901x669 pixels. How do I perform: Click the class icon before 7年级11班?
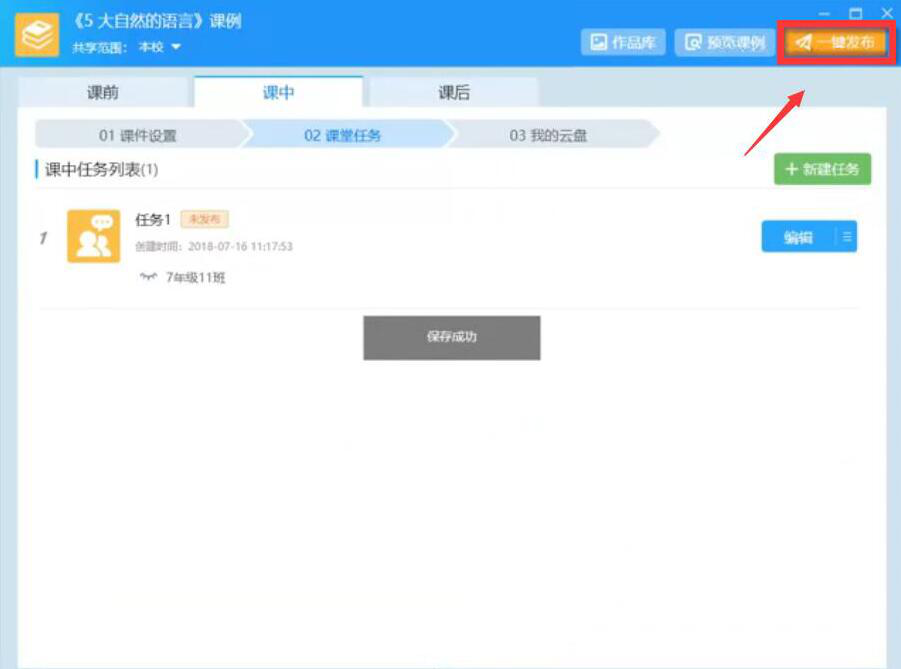pyautogui.click(x=148, y=277)
